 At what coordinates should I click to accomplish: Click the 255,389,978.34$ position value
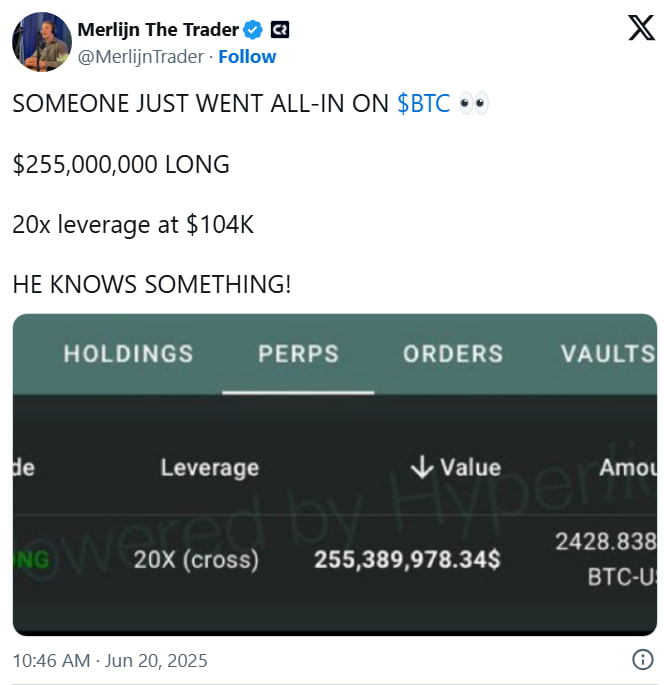click(407, 560)
